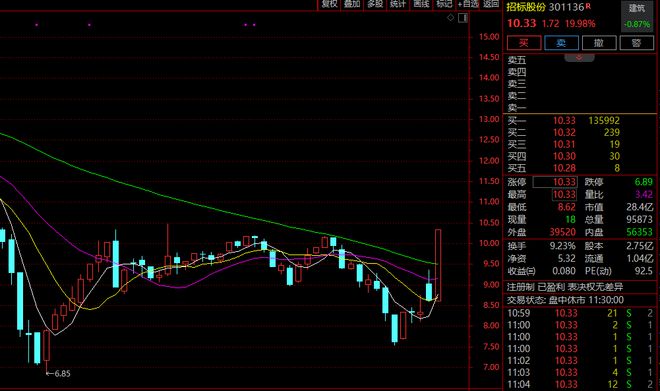660x391 pixels.
Task: Click the 返回 back button
Action: click(491, 4)
